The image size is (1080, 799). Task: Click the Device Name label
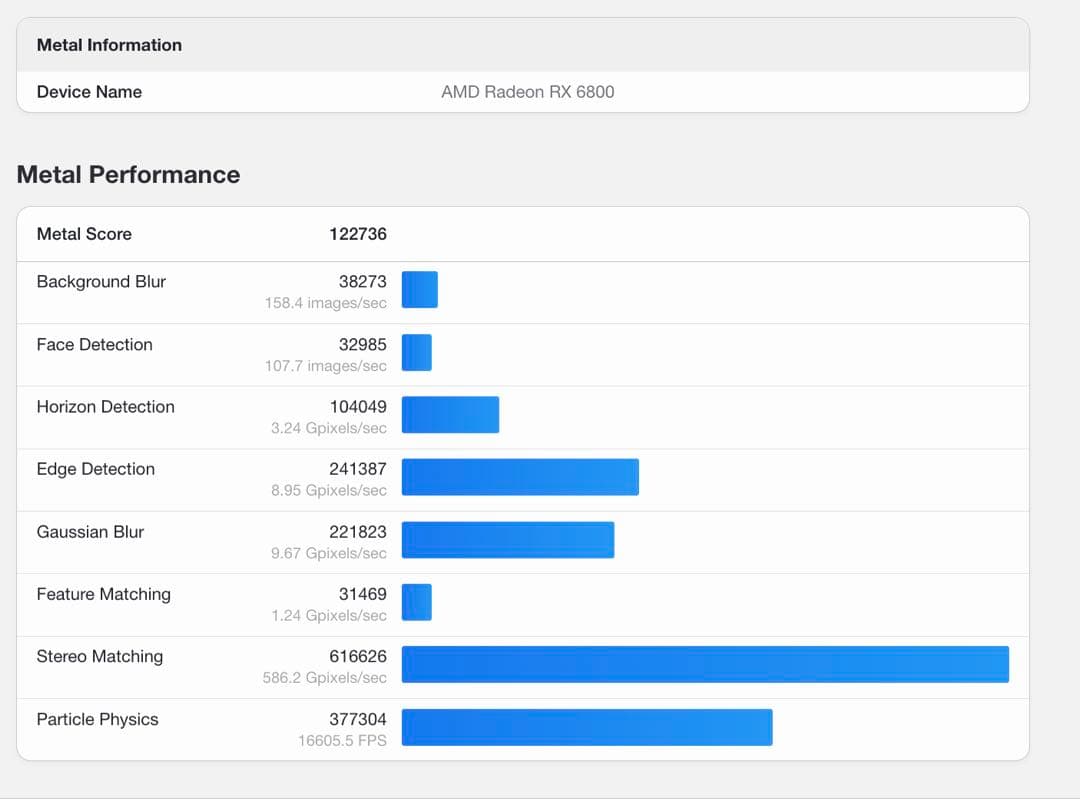pyautogui.click(x=89, y=92)
